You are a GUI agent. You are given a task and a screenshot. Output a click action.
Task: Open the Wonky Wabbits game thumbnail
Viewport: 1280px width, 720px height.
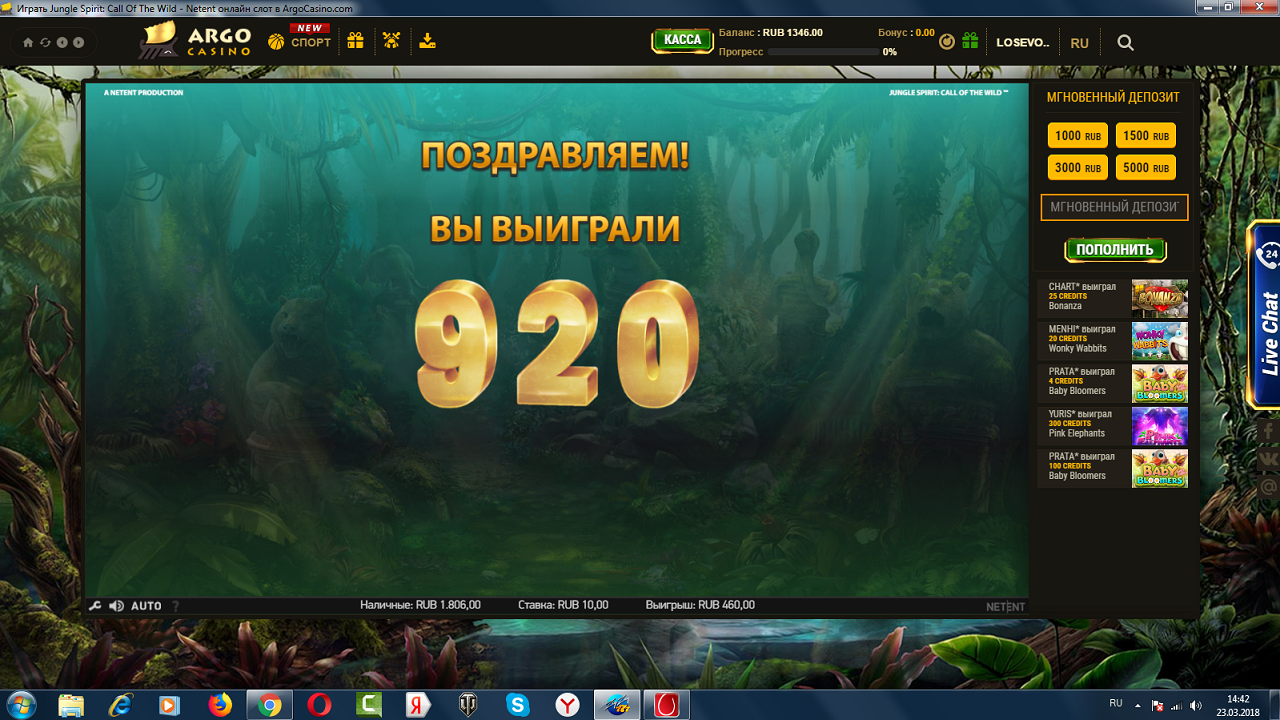[x=1159, y=341]
